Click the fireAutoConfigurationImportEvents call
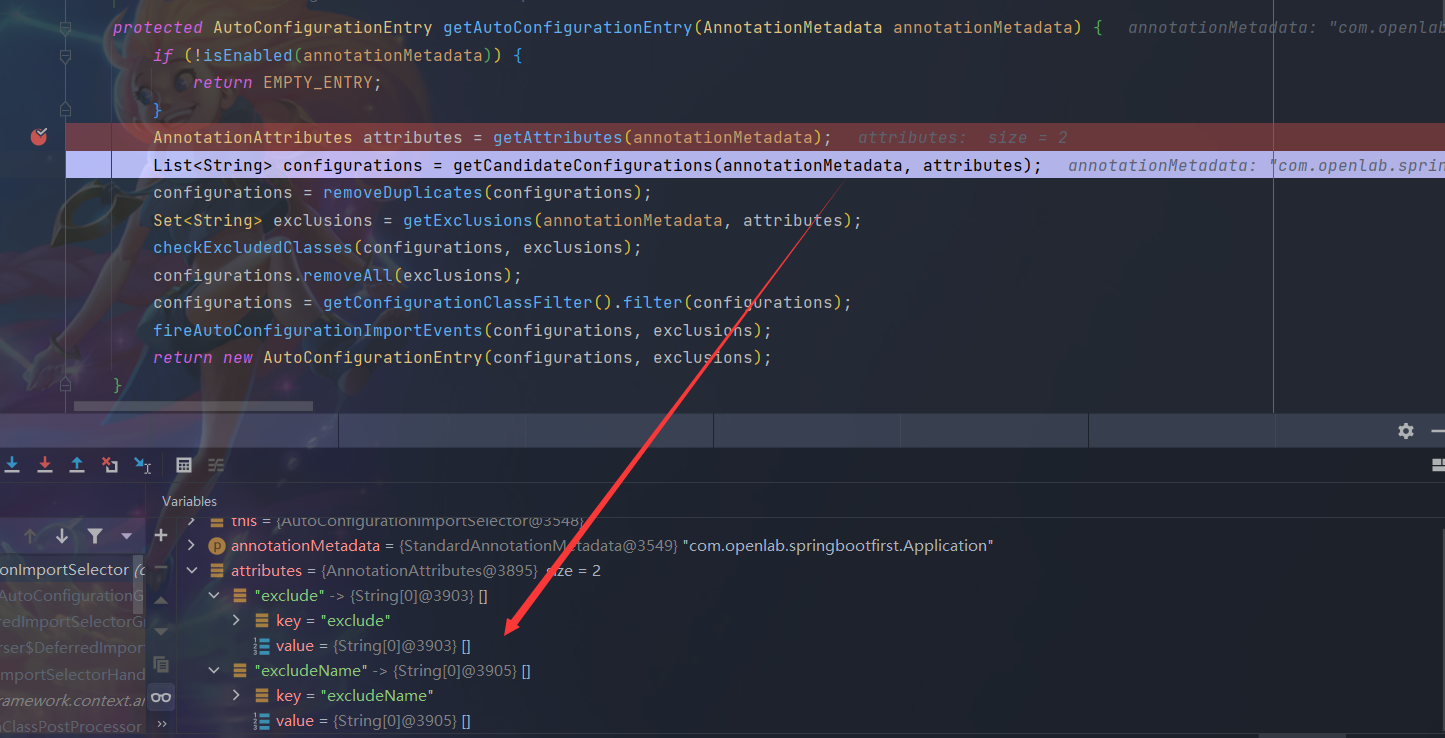 tap(317, 330)
